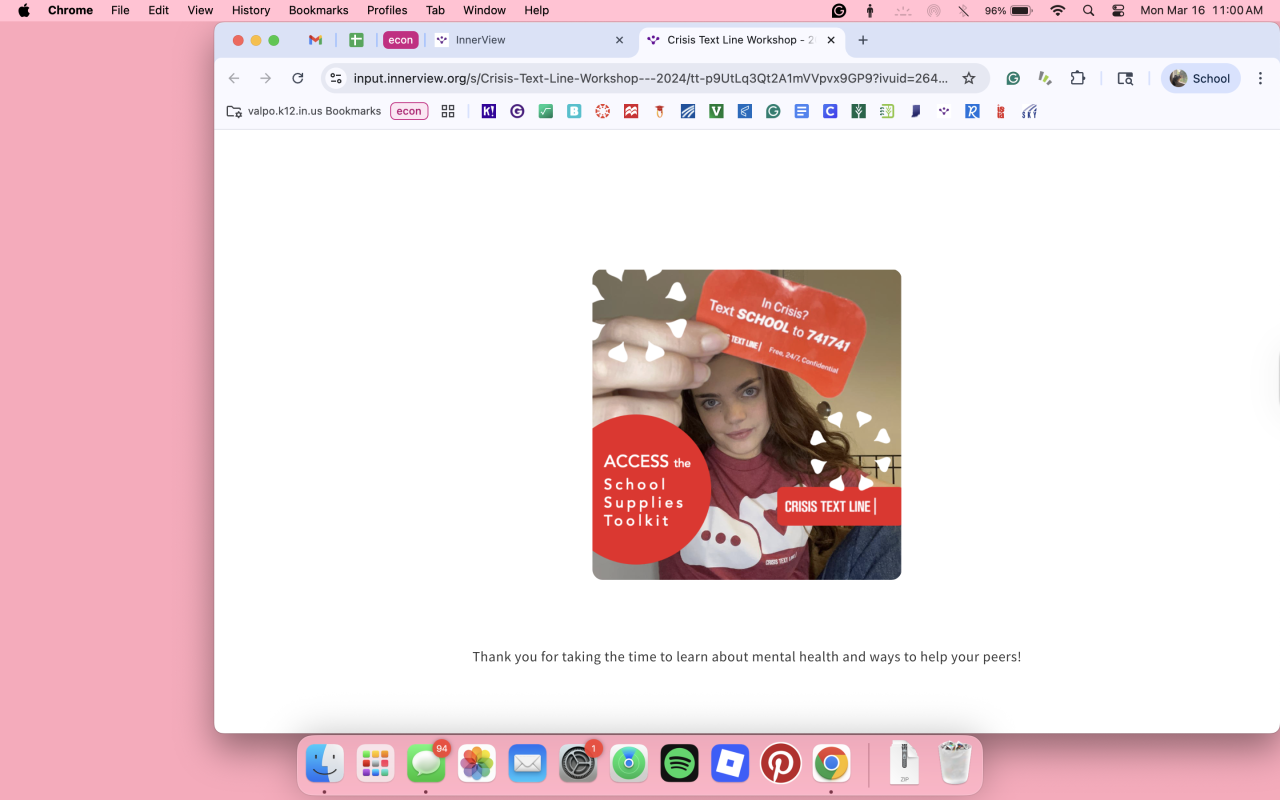View site information for innerview.org
1280x800 pixels.
click(x=336, y=78)
